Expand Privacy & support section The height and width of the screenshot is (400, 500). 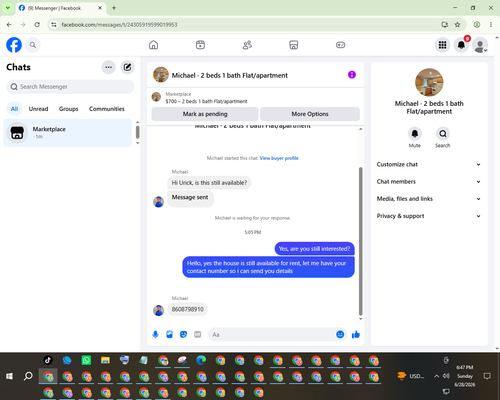(429, 216)
